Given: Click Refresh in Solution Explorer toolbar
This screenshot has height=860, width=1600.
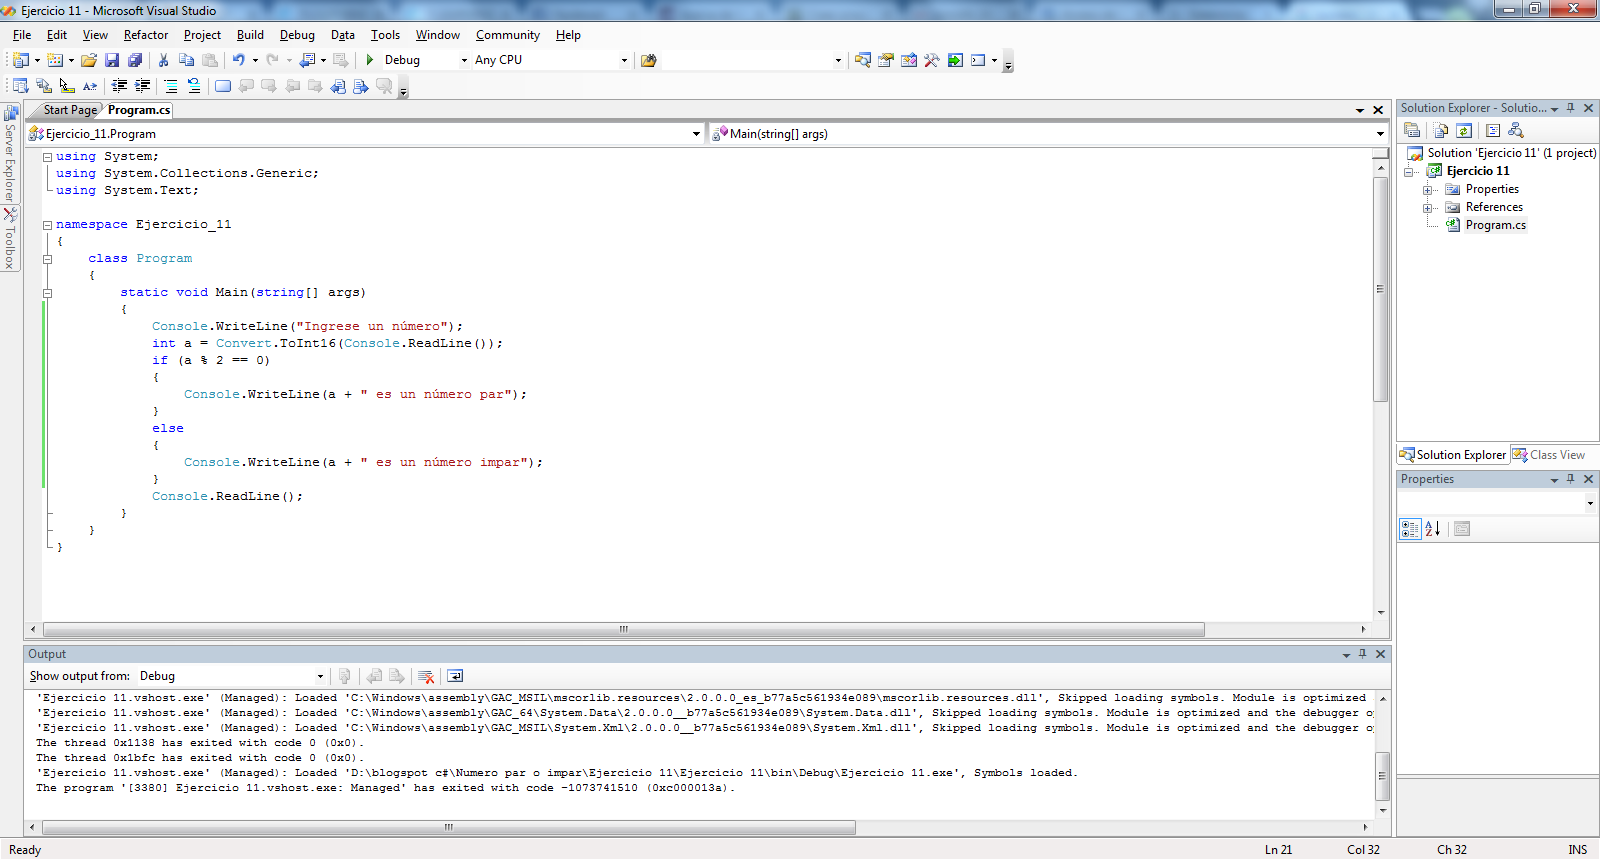Looking at the screenshot, I should [1464, 130].
